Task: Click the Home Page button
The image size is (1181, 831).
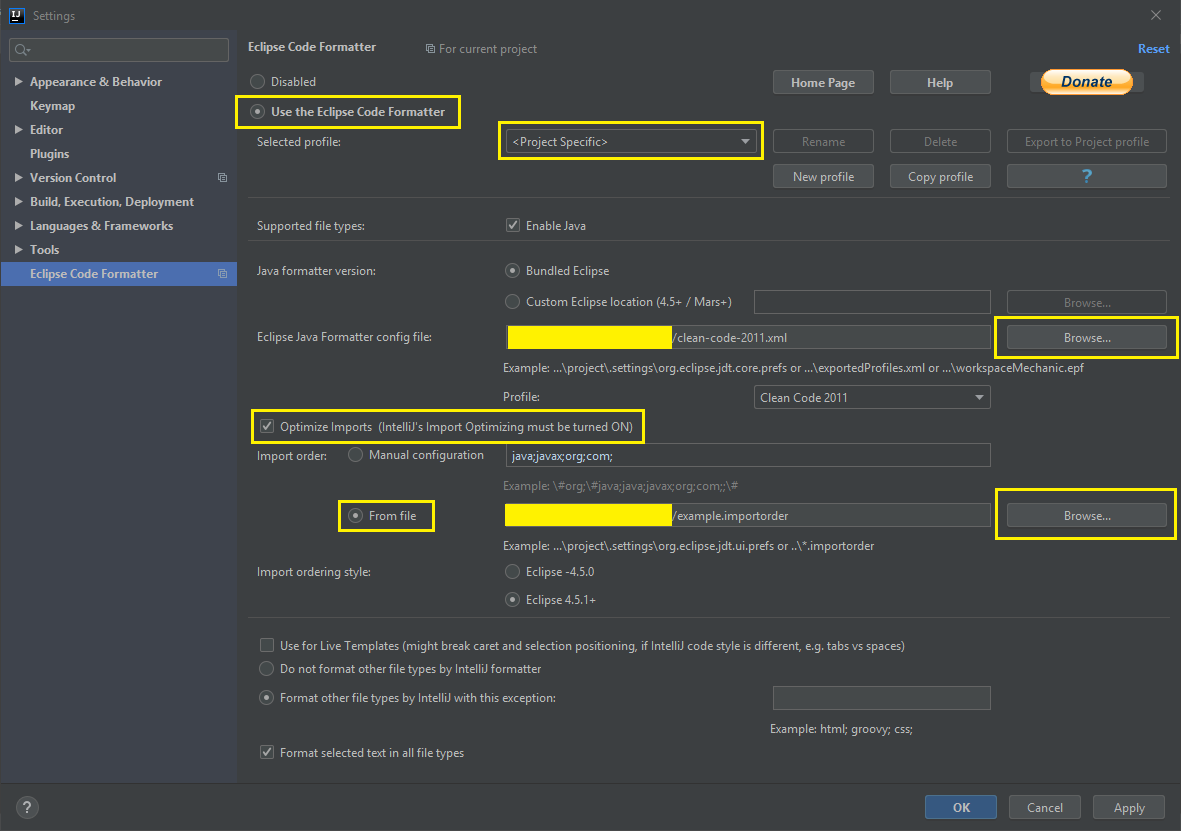Action: 823,82
